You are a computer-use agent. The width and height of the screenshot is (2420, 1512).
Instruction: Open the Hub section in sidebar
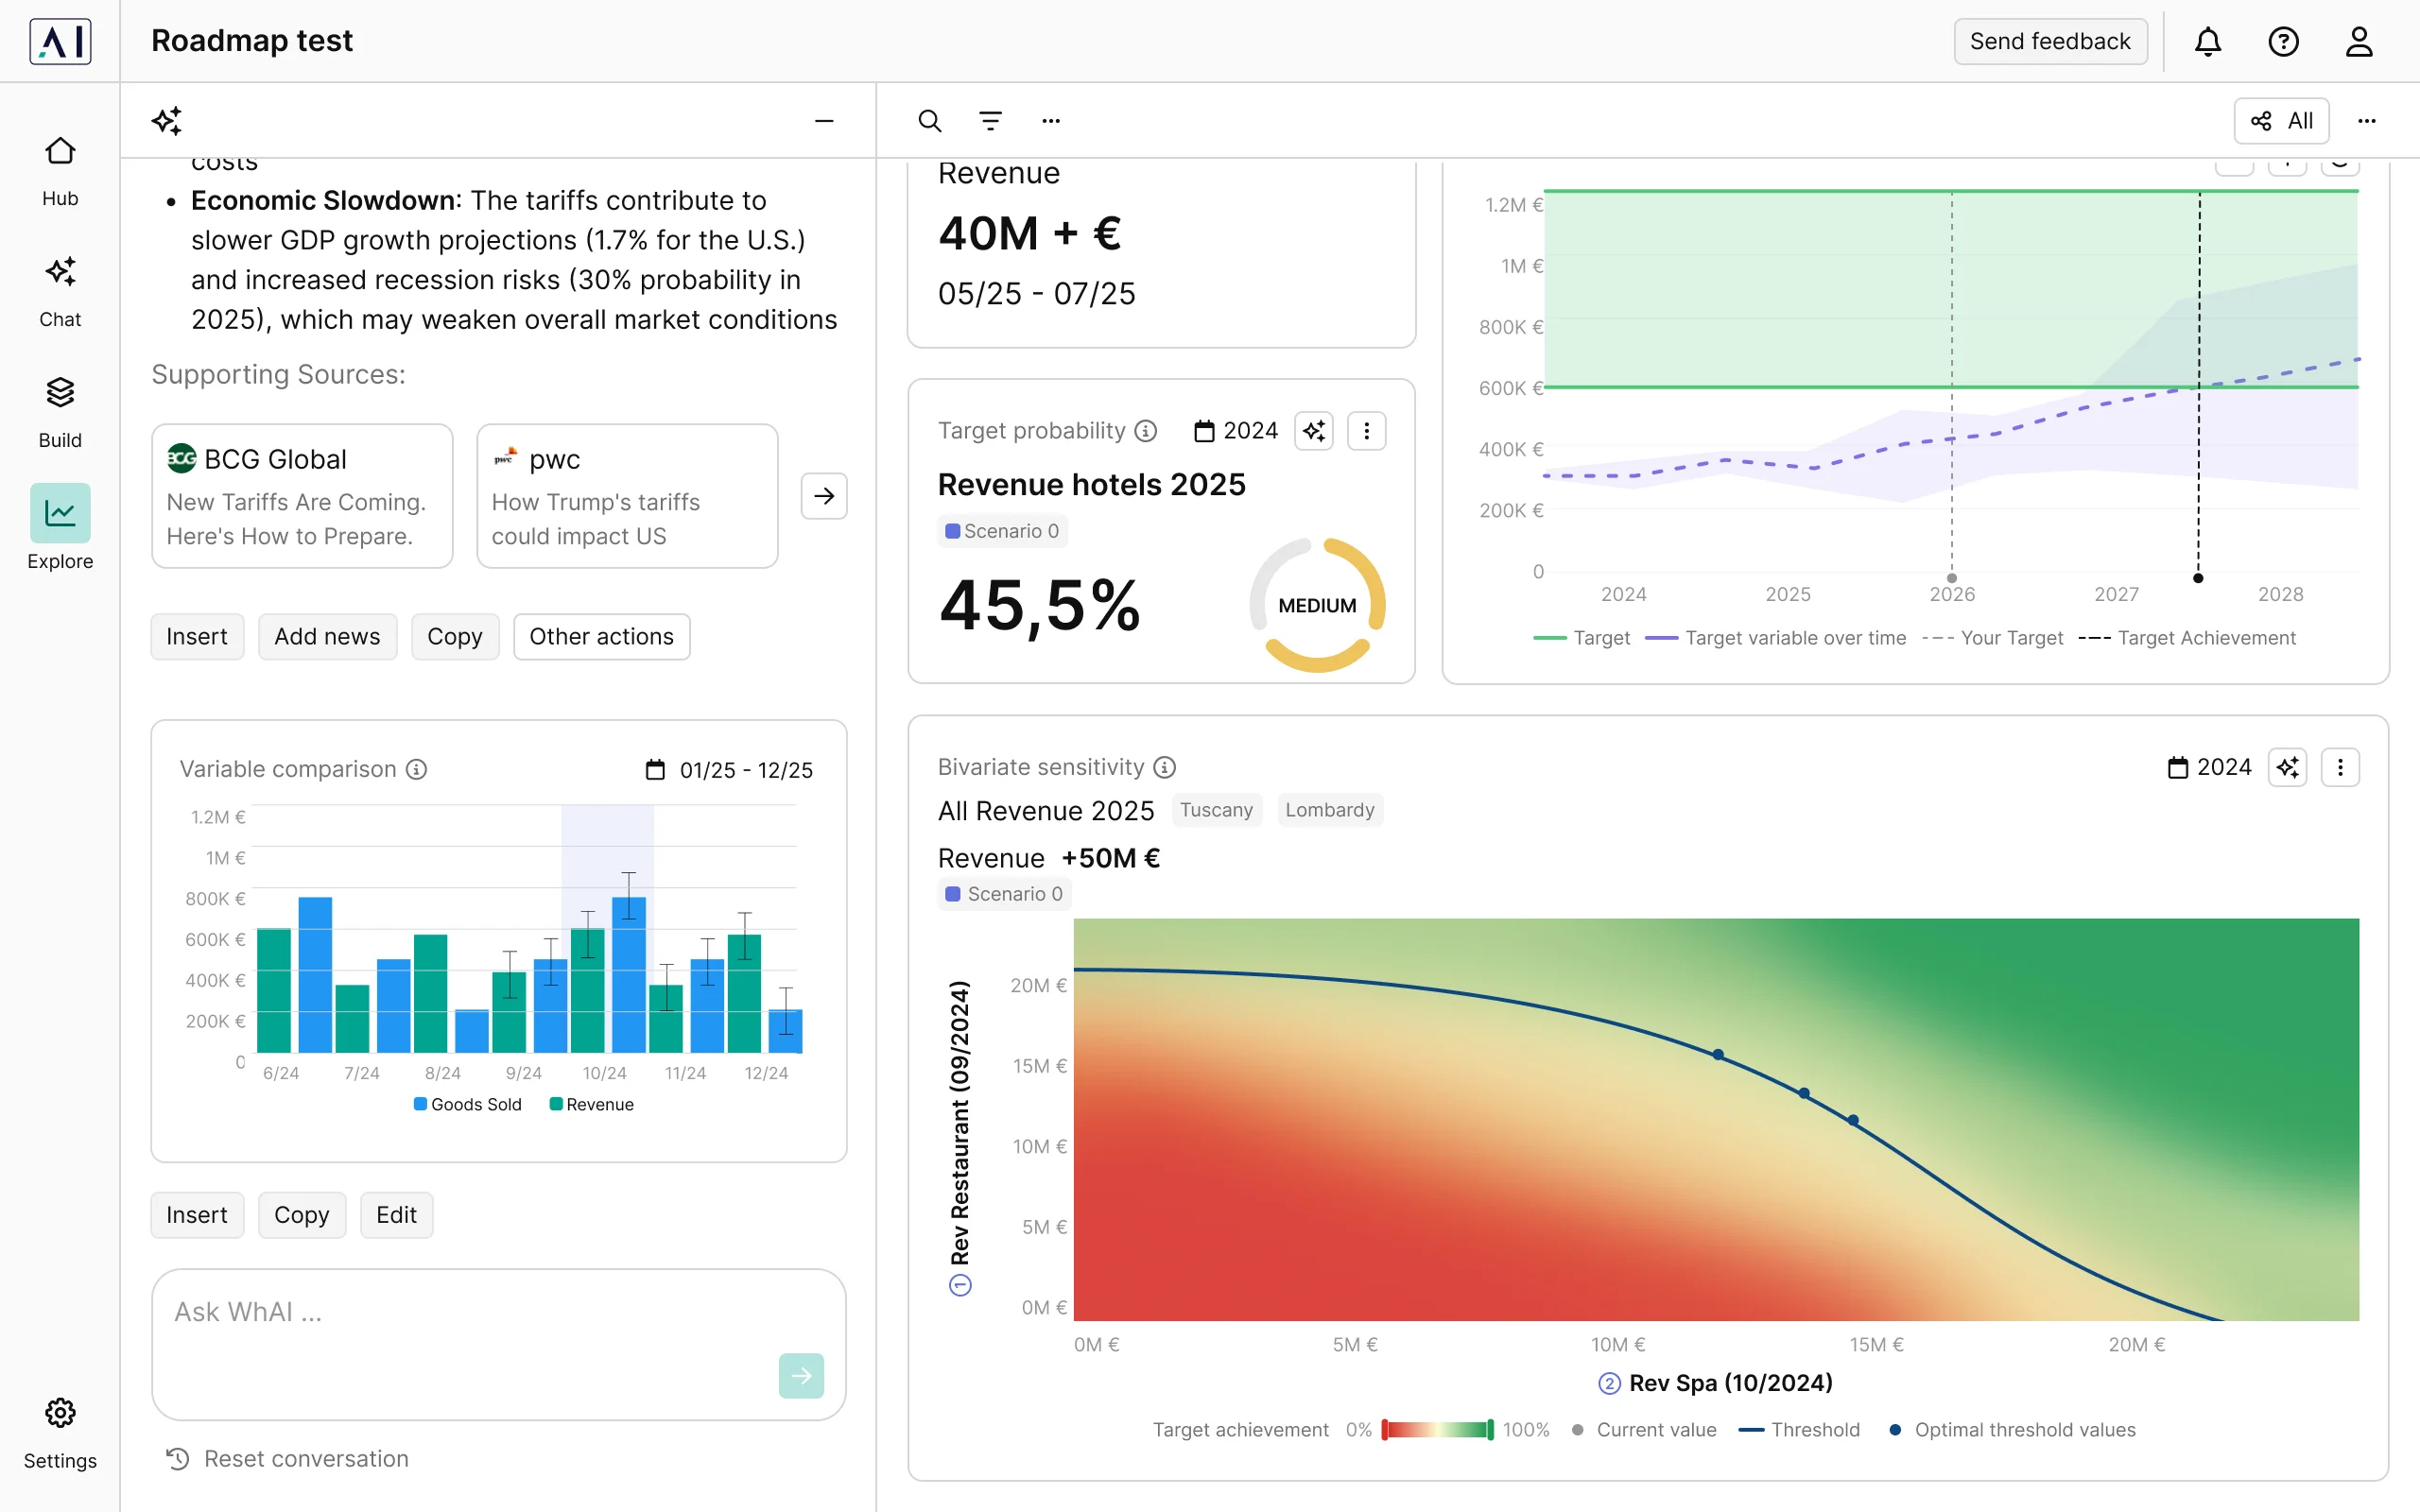click(60, 171)
